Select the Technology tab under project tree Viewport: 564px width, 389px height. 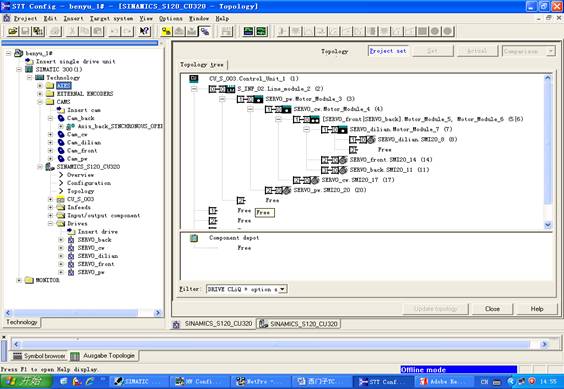[x=22, y=322]
